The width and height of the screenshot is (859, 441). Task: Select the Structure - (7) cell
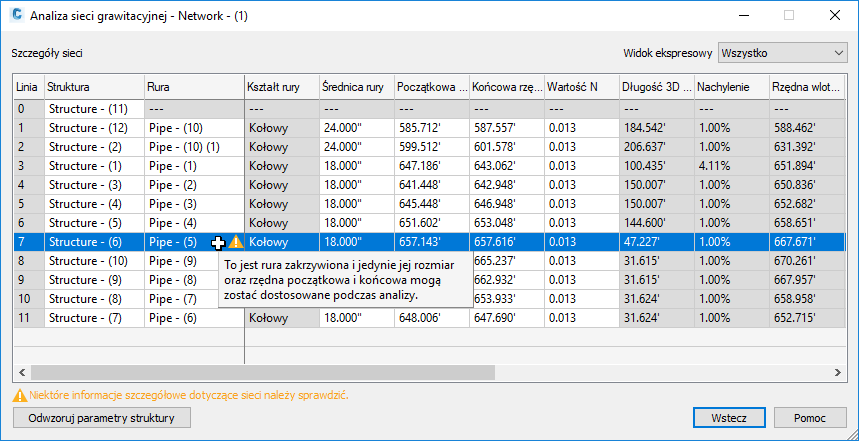pos(94,318)
